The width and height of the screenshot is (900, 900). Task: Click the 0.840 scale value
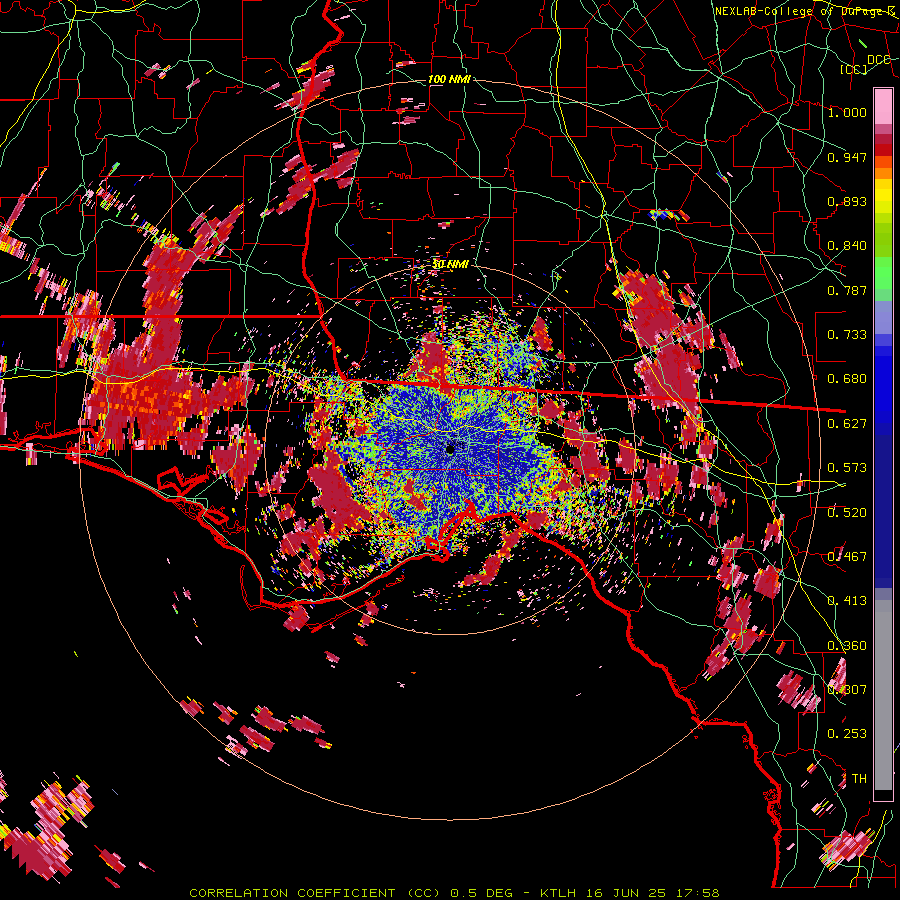pos(847,246)
